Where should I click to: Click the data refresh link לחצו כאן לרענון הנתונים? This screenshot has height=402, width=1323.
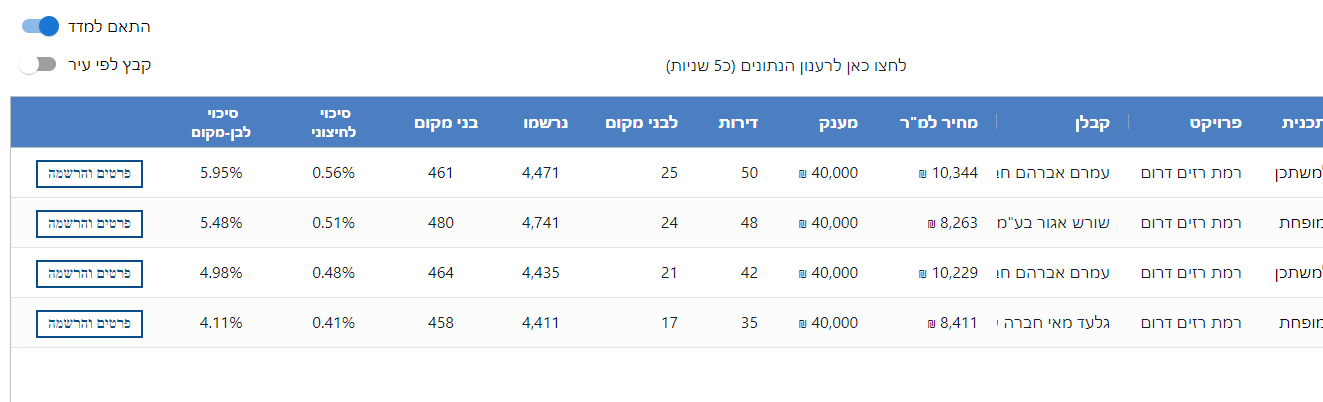pos(786,66)
